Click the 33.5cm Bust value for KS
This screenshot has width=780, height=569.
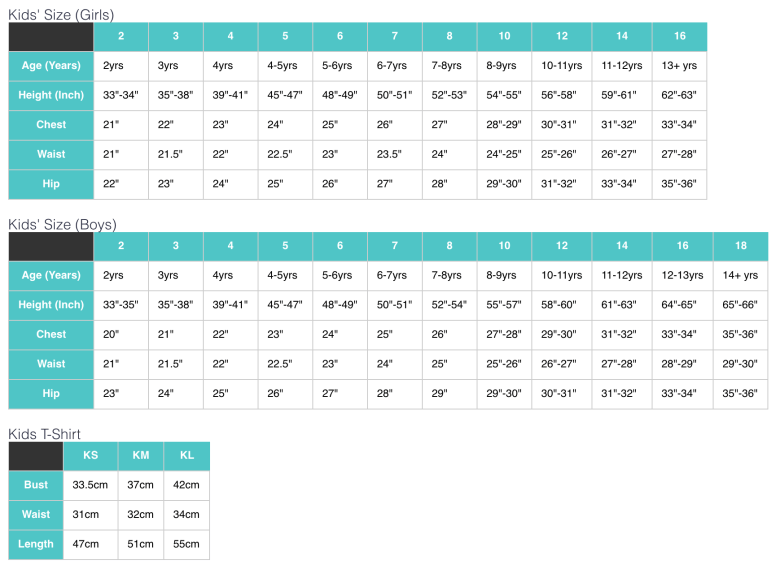pyautogui.click(x=91, y=485)
